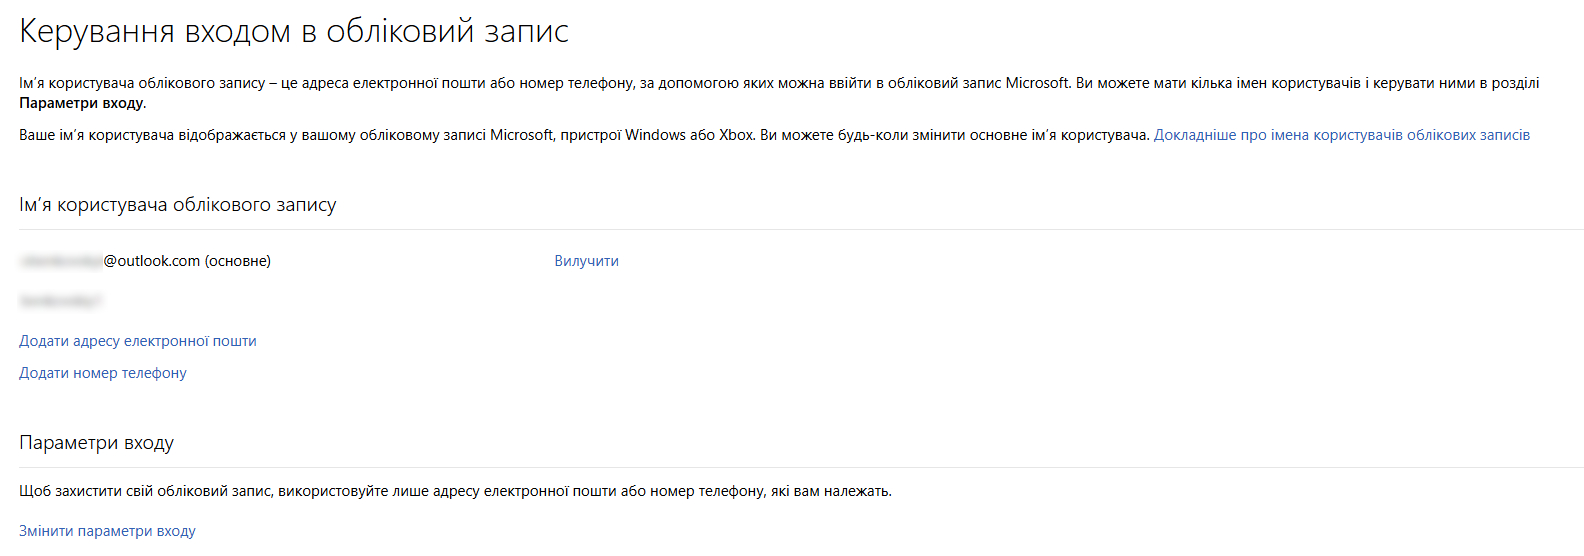Click the blurred alias below the primary email
The height and width of the screenshot is (556, 1584).
[60, 300]
